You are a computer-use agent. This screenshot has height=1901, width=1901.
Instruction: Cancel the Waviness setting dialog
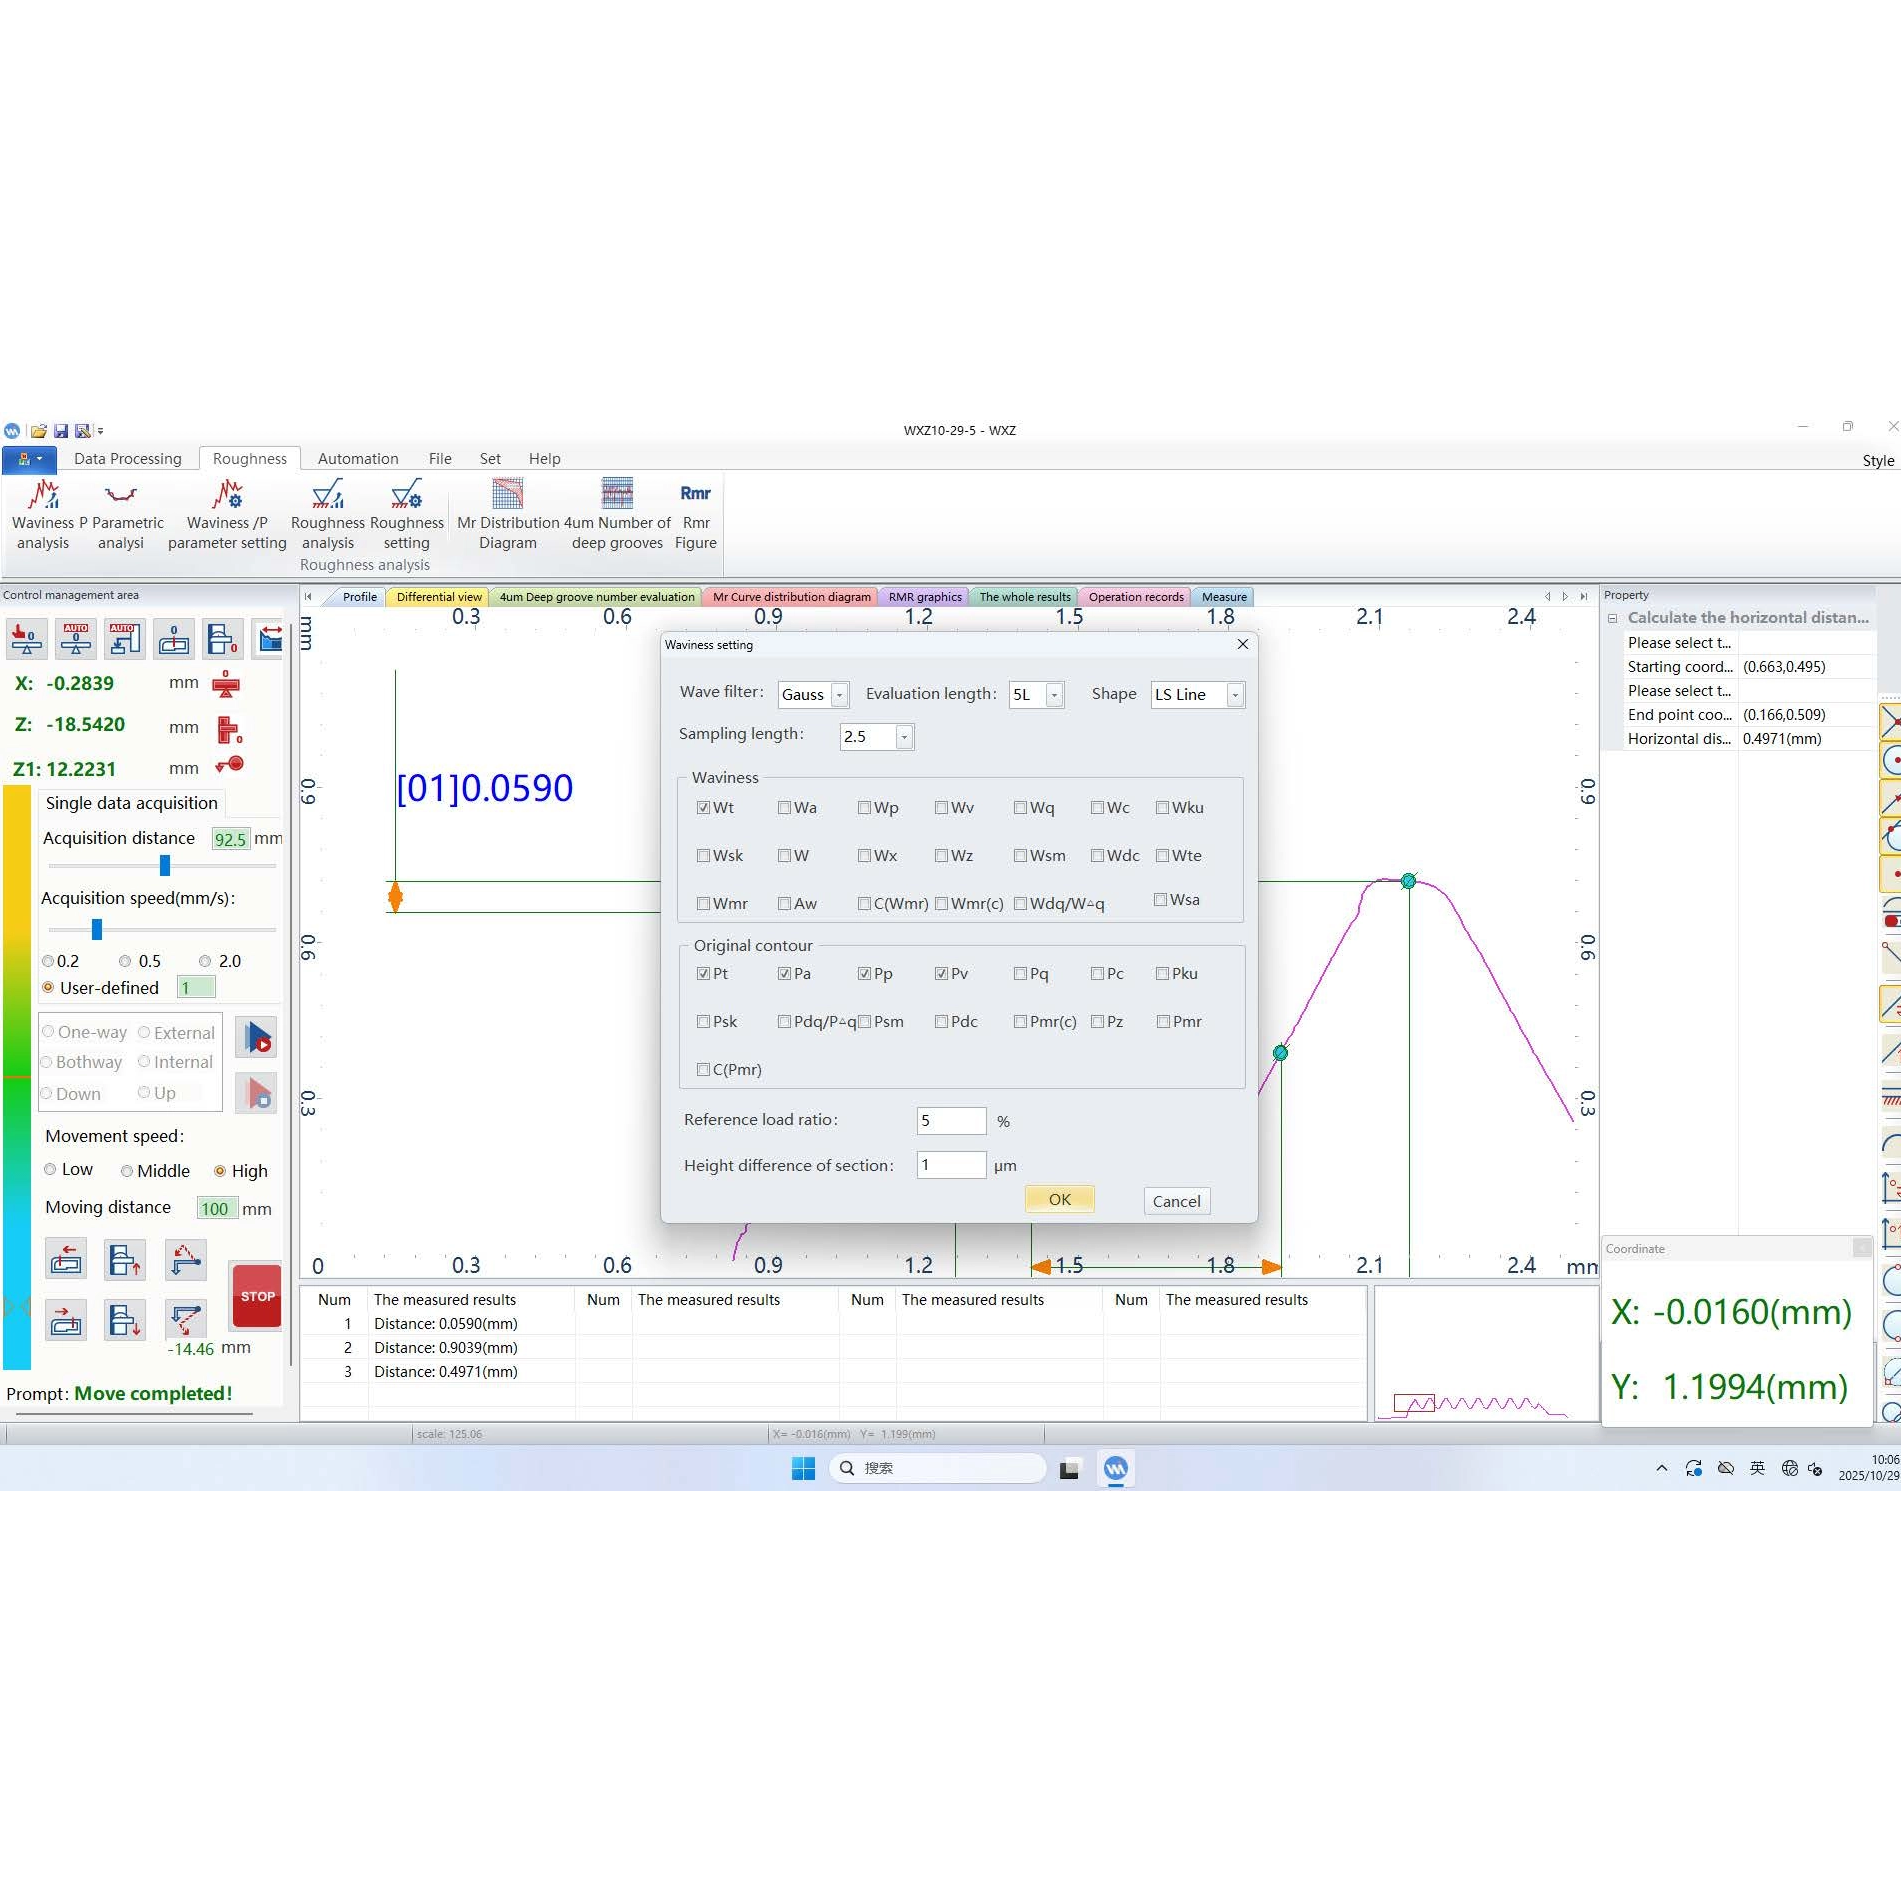coord(1176,1202)
